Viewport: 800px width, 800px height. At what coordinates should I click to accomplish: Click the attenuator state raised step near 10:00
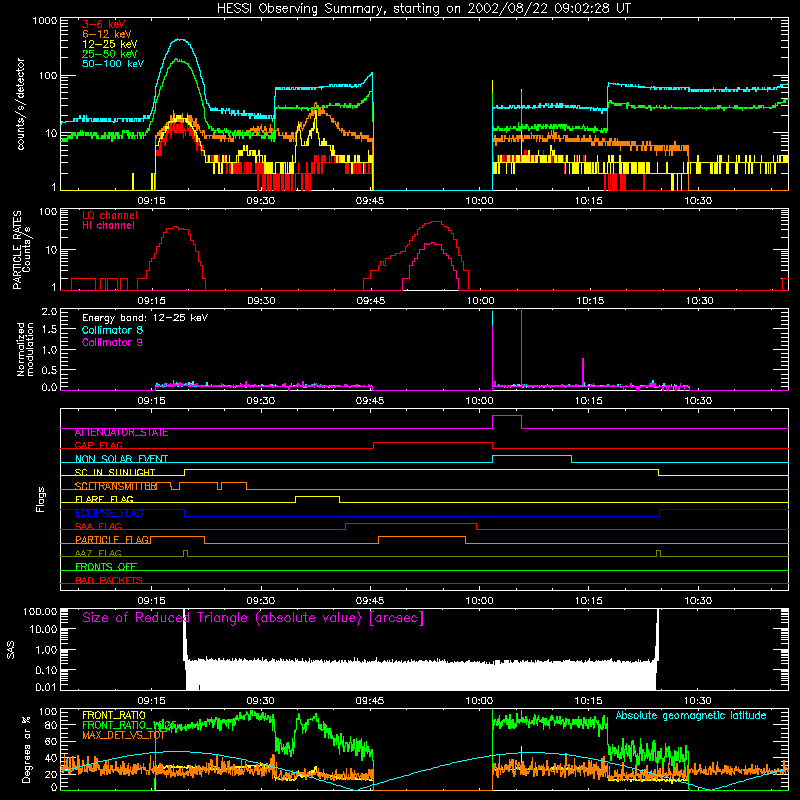(x=507, y=416)
